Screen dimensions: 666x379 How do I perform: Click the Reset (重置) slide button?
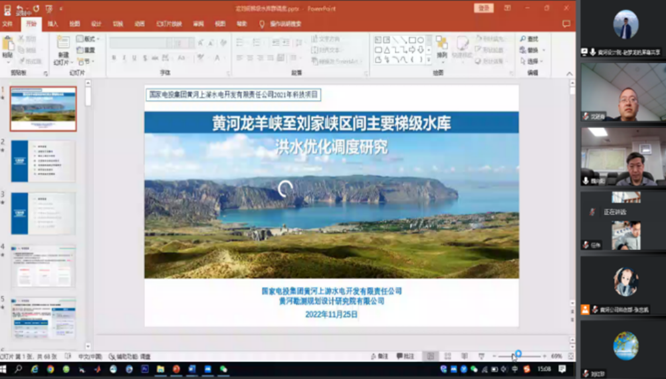tap(86, 50)
